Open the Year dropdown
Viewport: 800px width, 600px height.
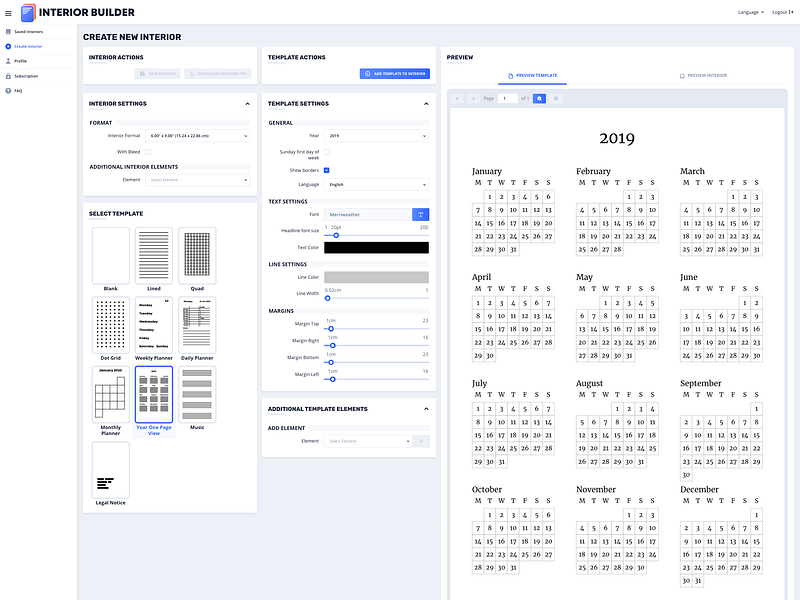click(377, 136)
